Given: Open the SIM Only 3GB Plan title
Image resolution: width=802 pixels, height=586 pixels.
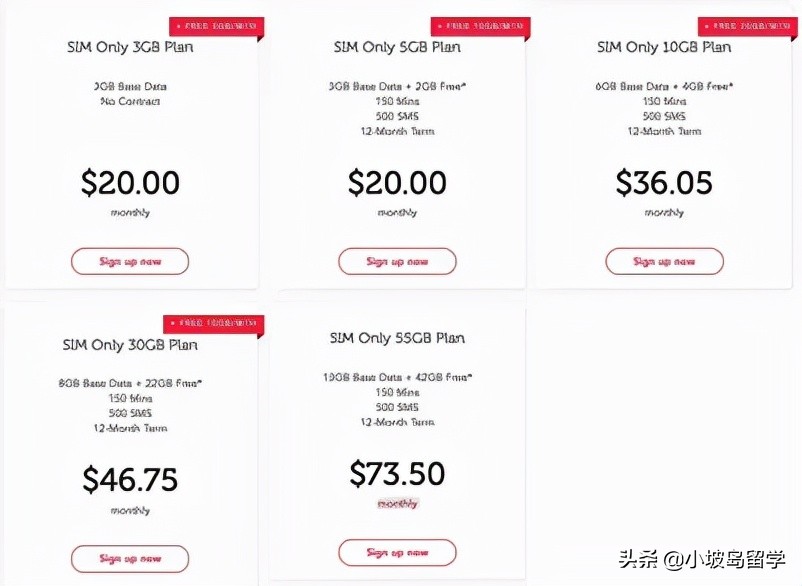Looking at the screenshot, I should pos(130,47).
